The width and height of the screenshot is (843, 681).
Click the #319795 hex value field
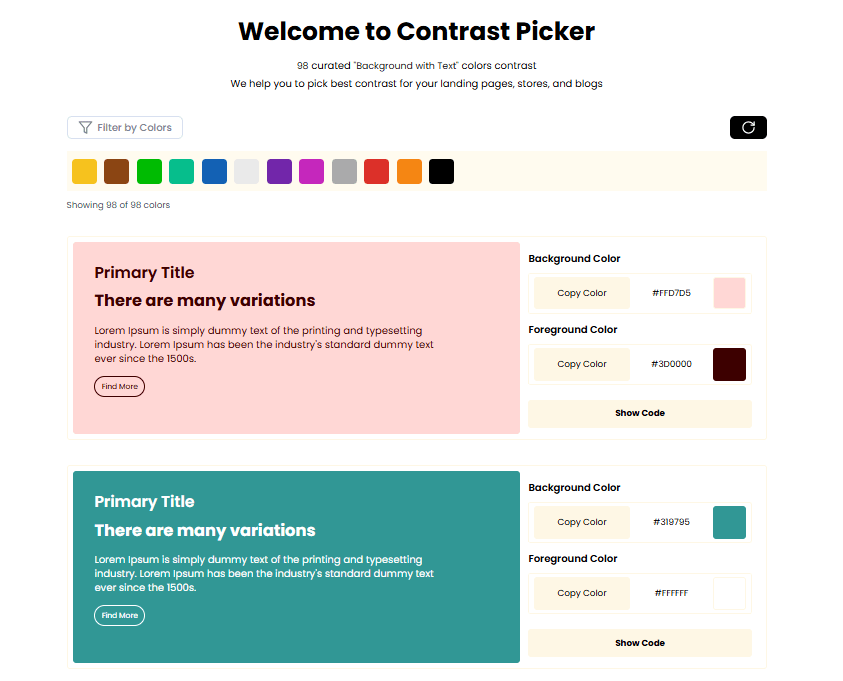672,521
